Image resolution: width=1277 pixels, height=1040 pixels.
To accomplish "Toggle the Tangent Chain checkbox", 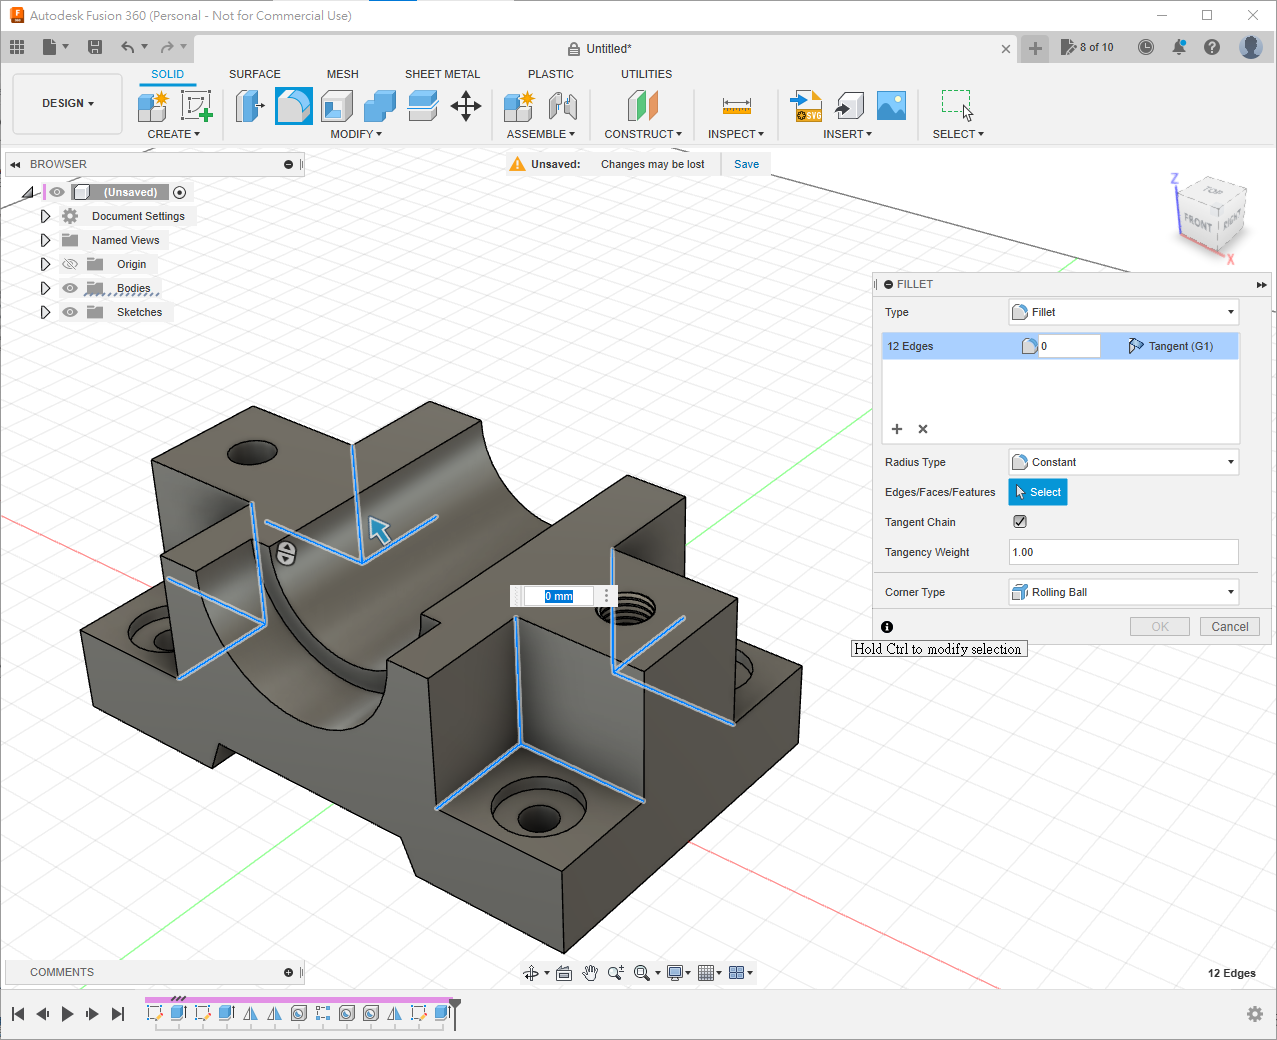I will tap(1020, 522).
